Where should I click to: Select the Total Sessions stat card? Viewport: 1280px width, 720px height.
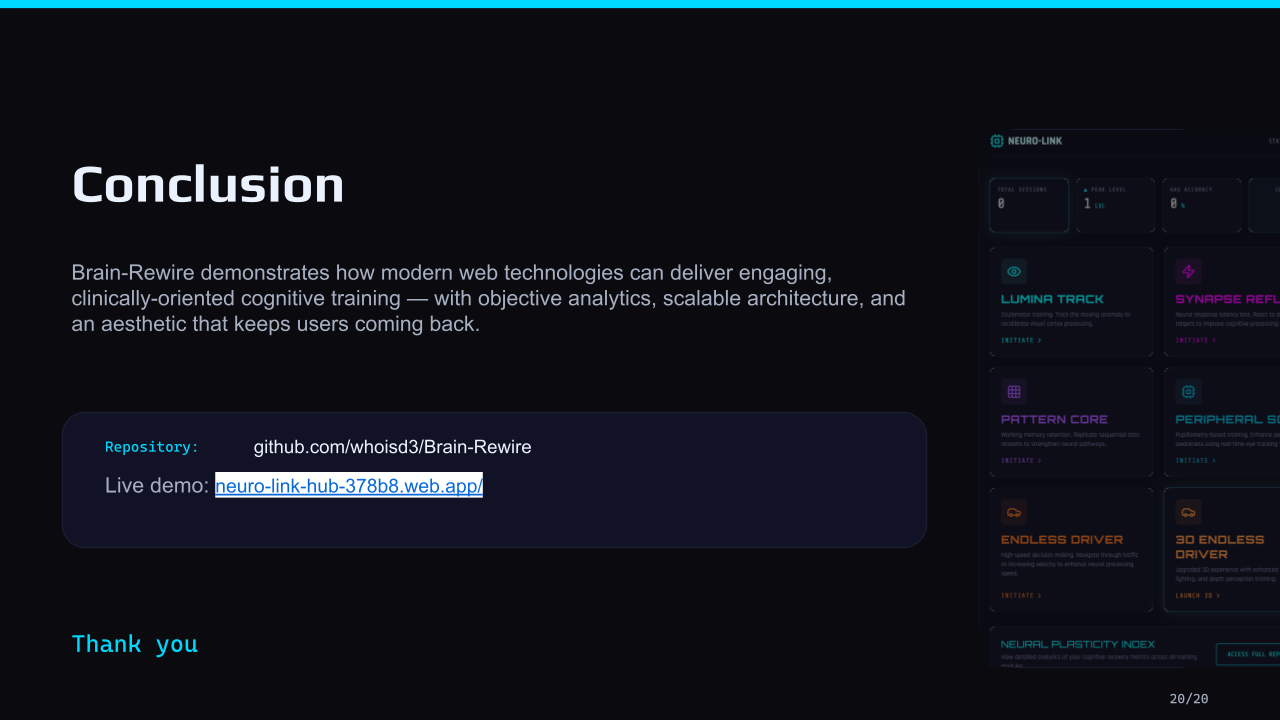point(1029,205)
